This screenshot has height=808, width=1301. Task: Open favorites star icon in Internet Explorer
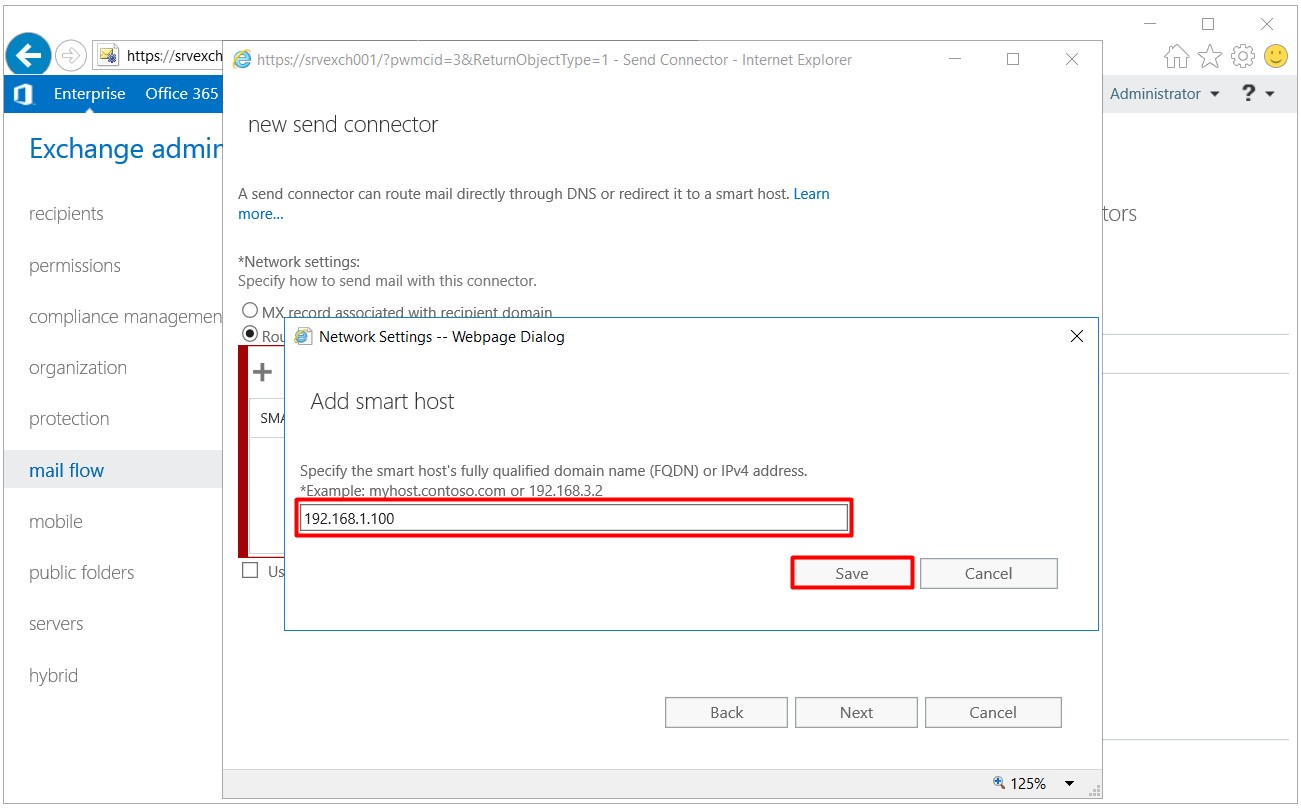tap(1210, 56)
